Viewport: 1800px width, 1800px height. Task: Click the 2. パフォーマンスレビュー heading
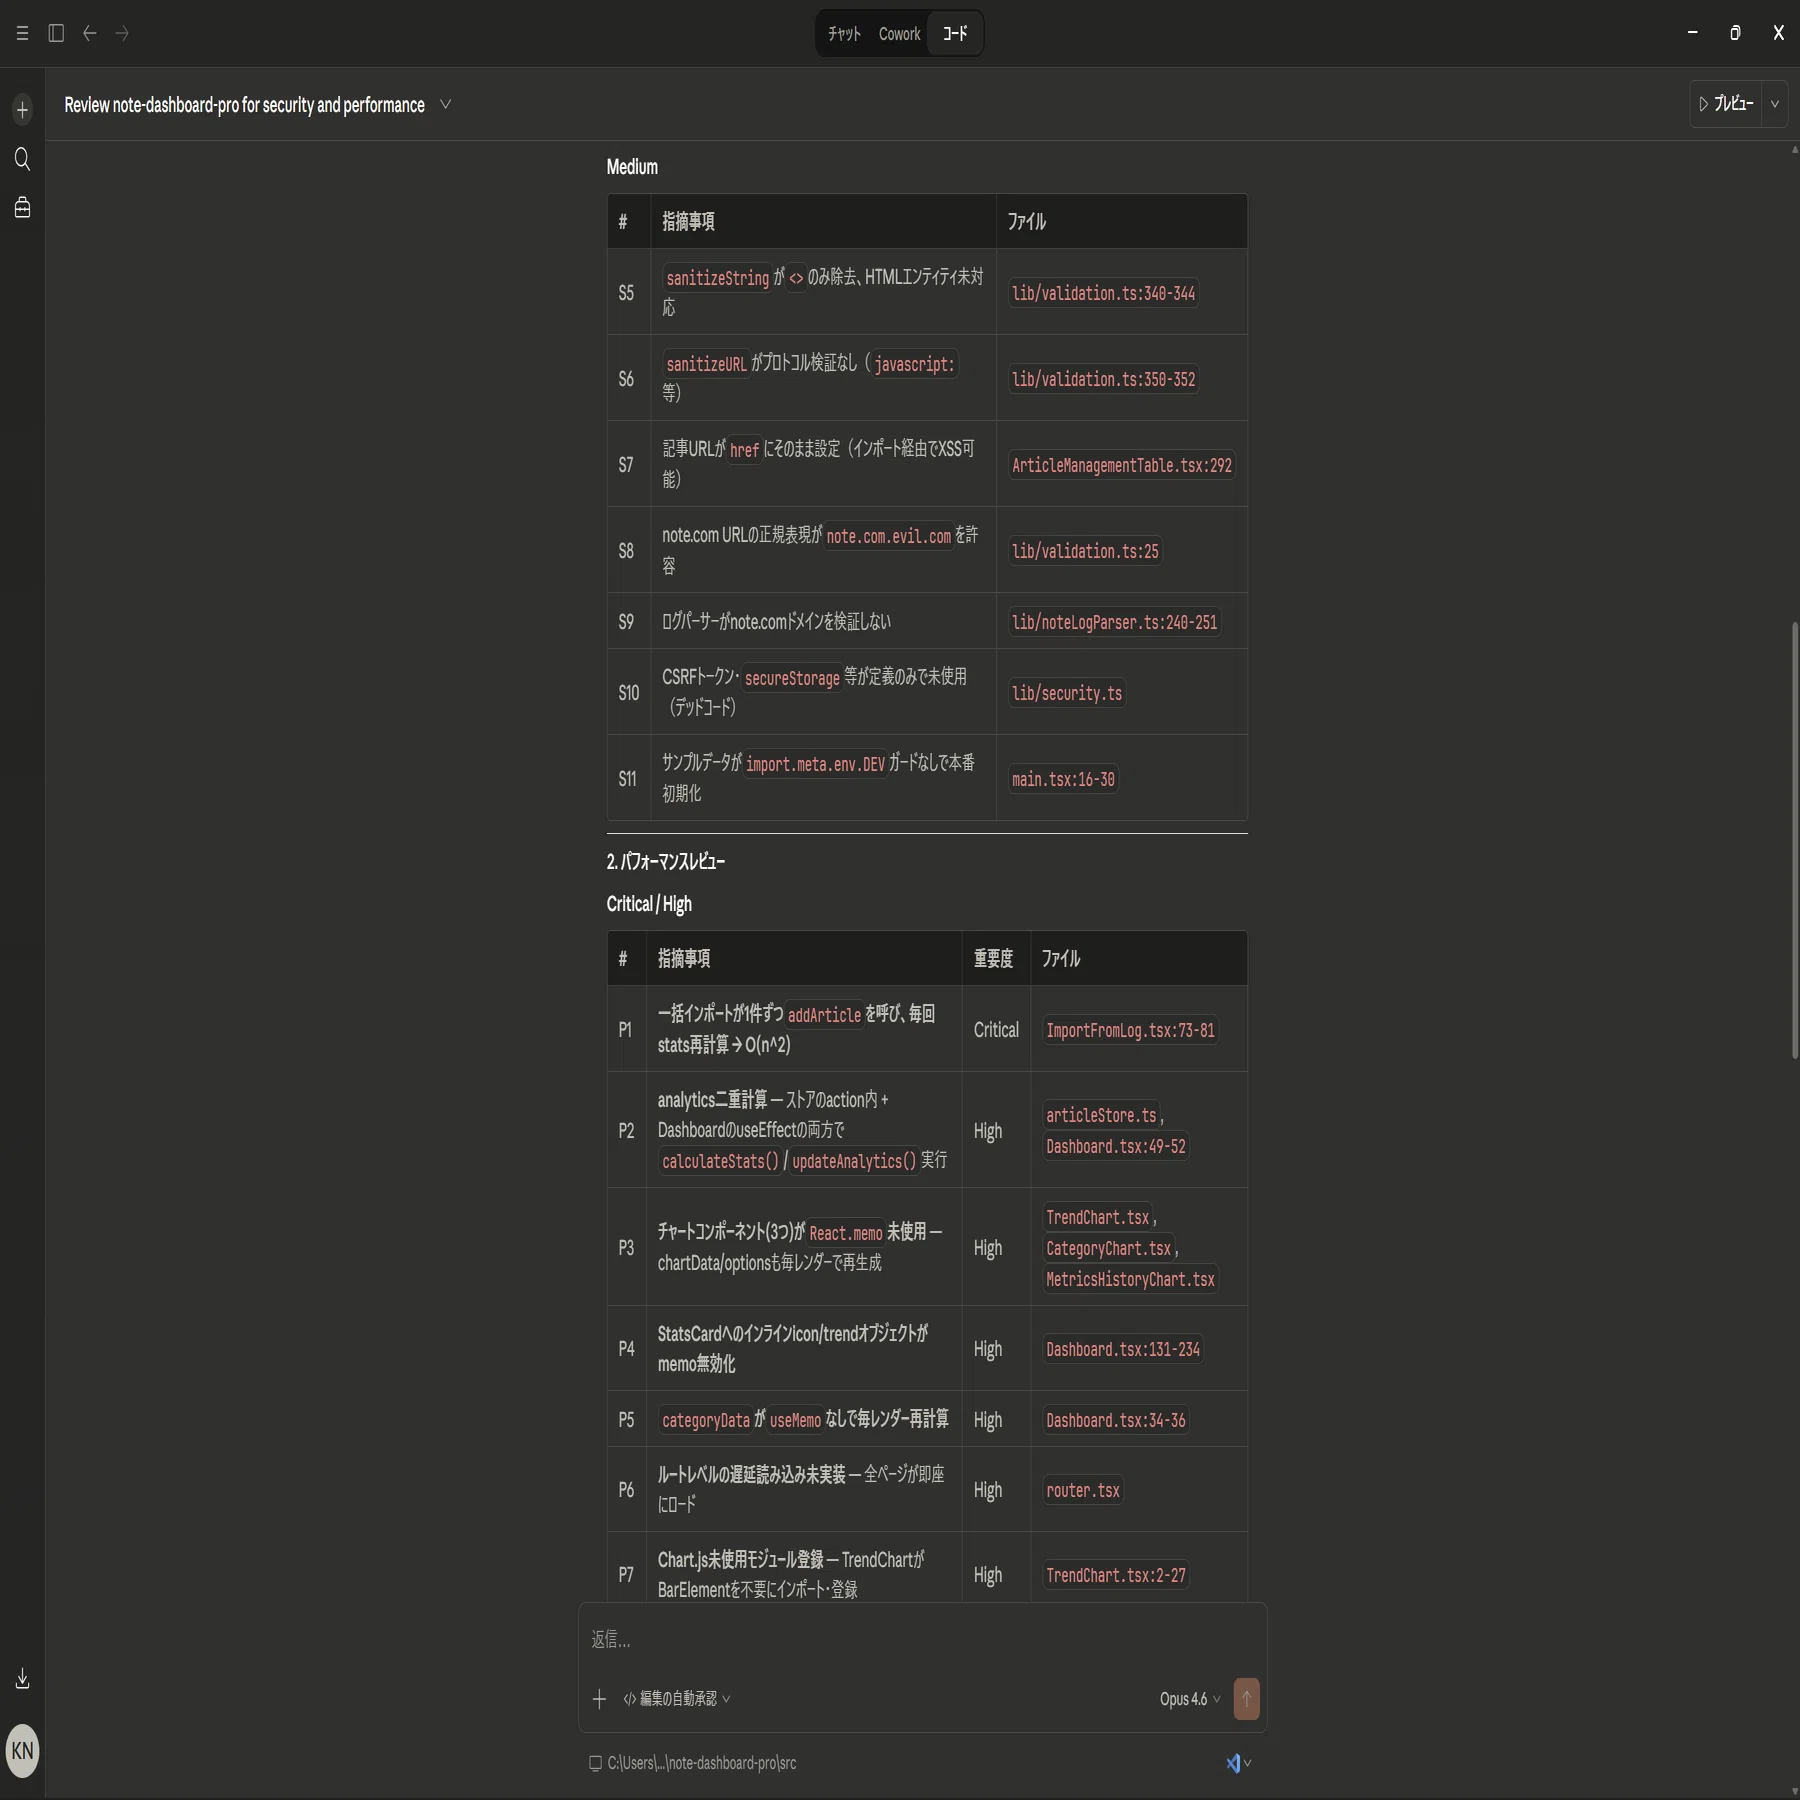[x=666, y=861]
